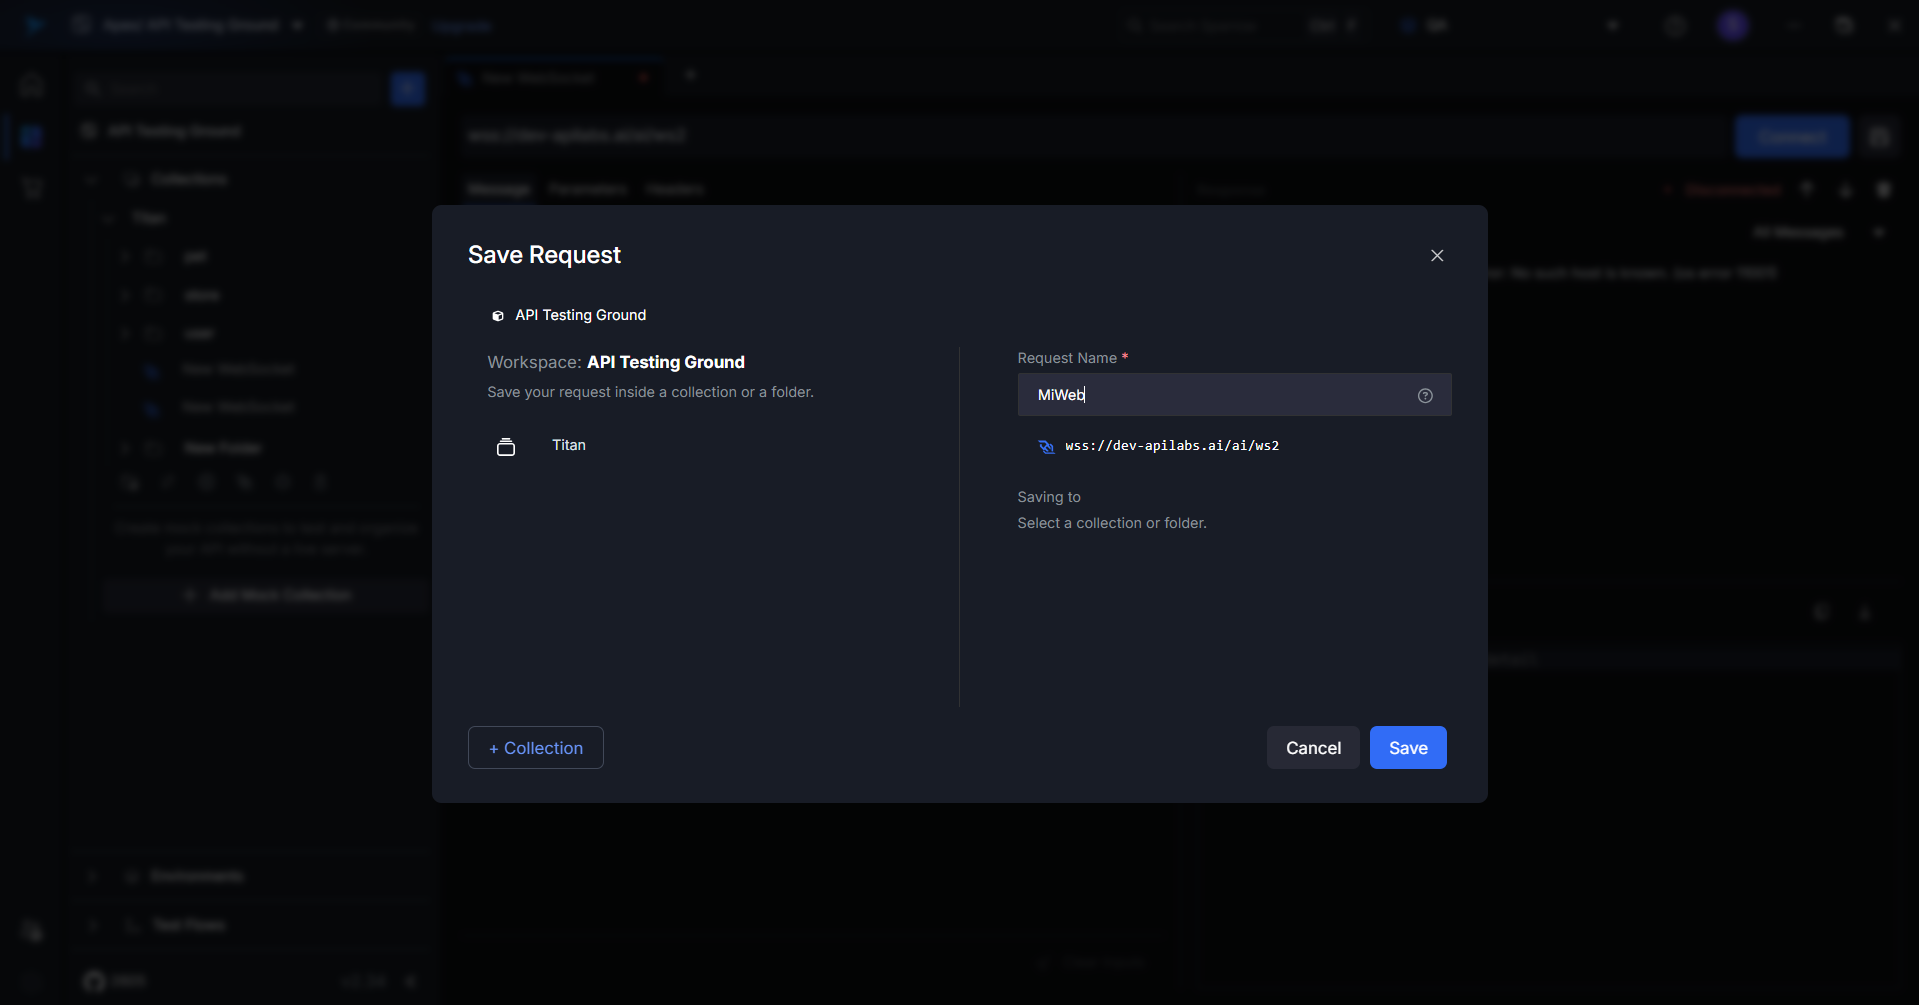The width and height of the screenshot is (1919, 1005).
Task: Open the purple user avatar menu
Action: (x=1733, y=26)
